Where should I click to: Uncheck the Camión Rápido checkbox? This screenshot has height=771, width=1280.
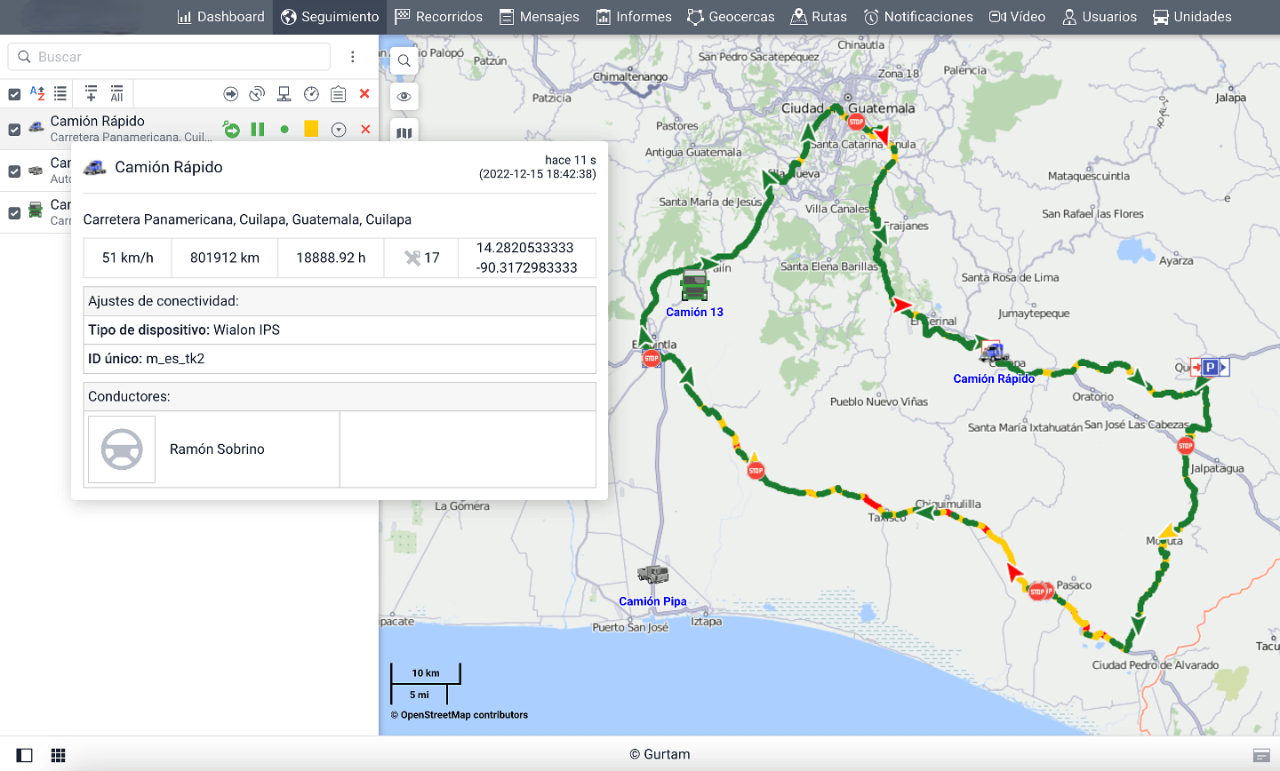click(14, 130)
